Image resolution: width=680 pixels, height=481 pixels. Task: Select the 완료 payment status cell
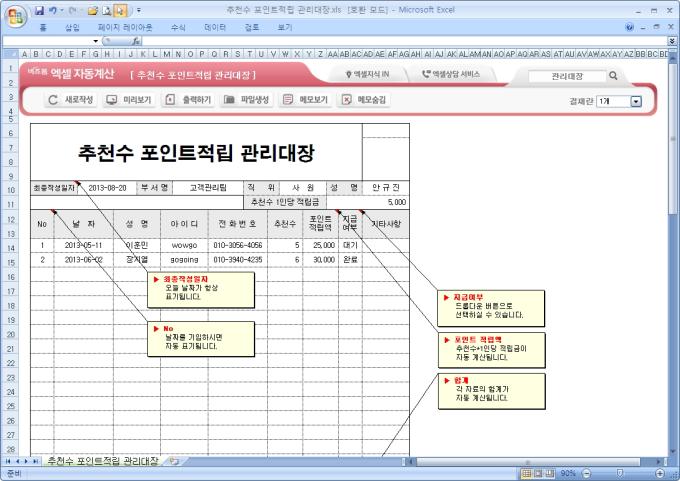pos(350,259)
